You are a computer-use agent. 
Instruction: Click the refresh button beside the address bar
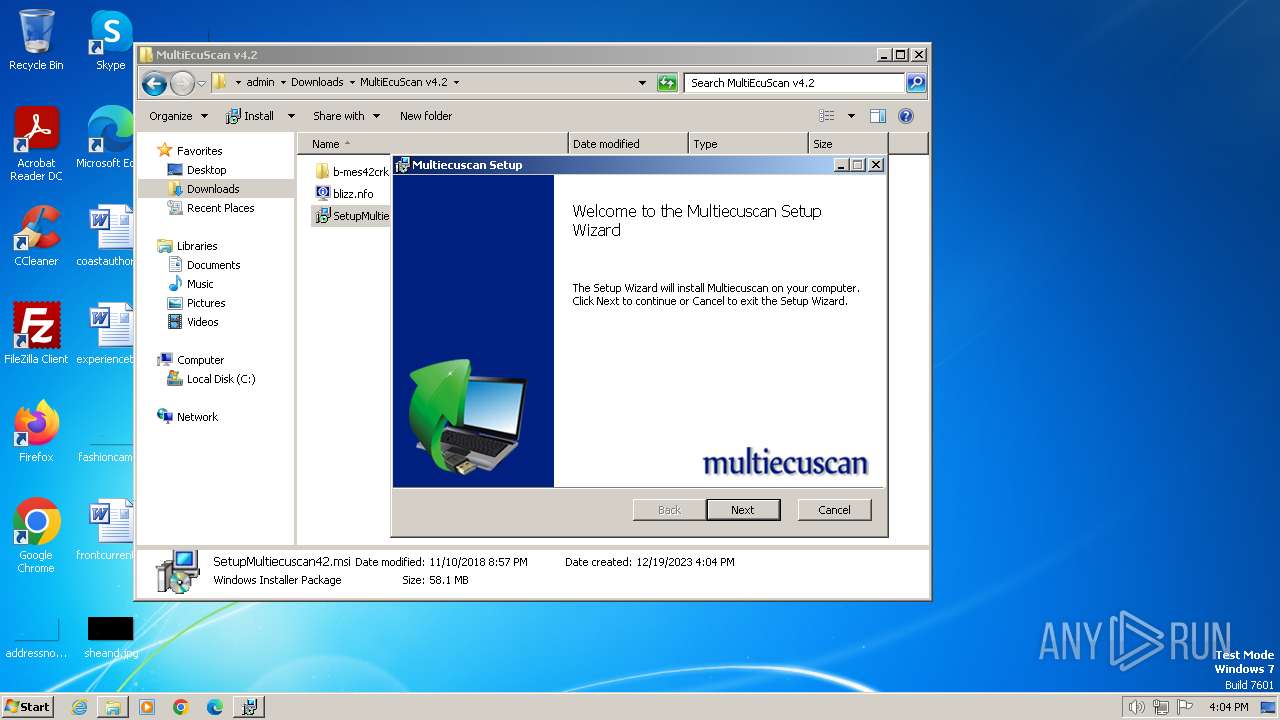[x=667, y=83]
